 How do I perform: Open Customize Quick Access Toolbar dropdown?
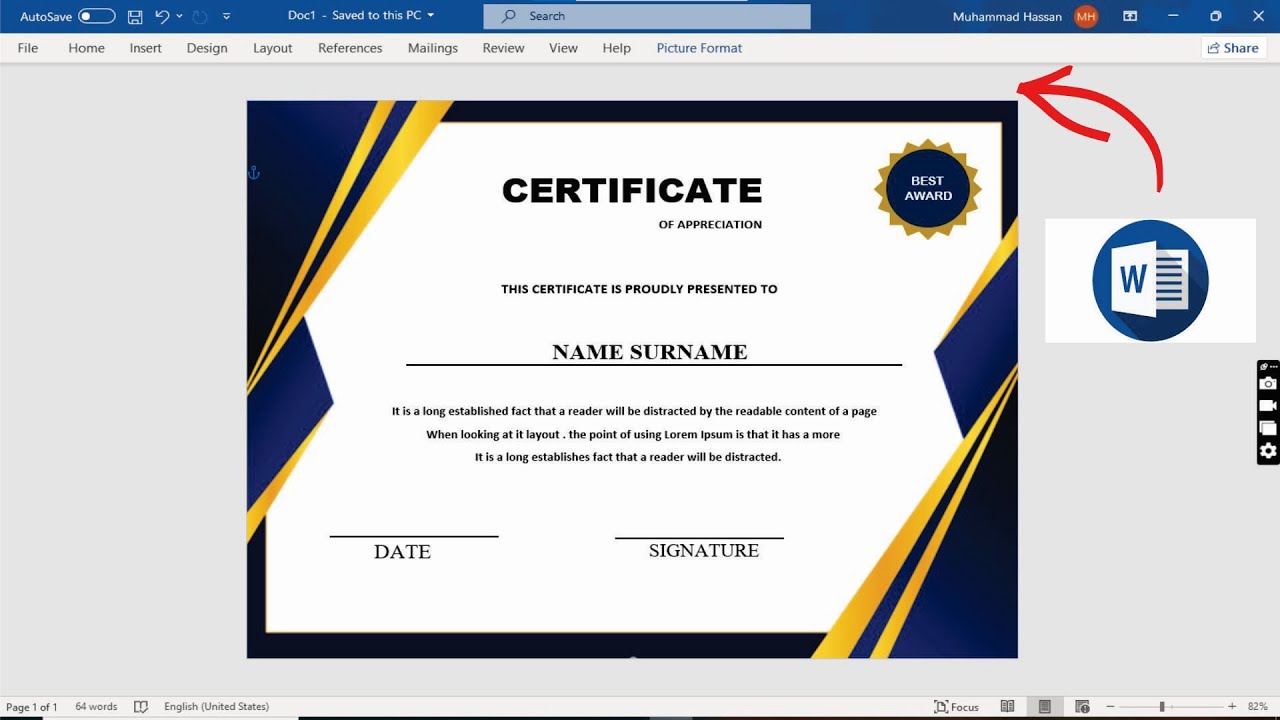point(226,16)
